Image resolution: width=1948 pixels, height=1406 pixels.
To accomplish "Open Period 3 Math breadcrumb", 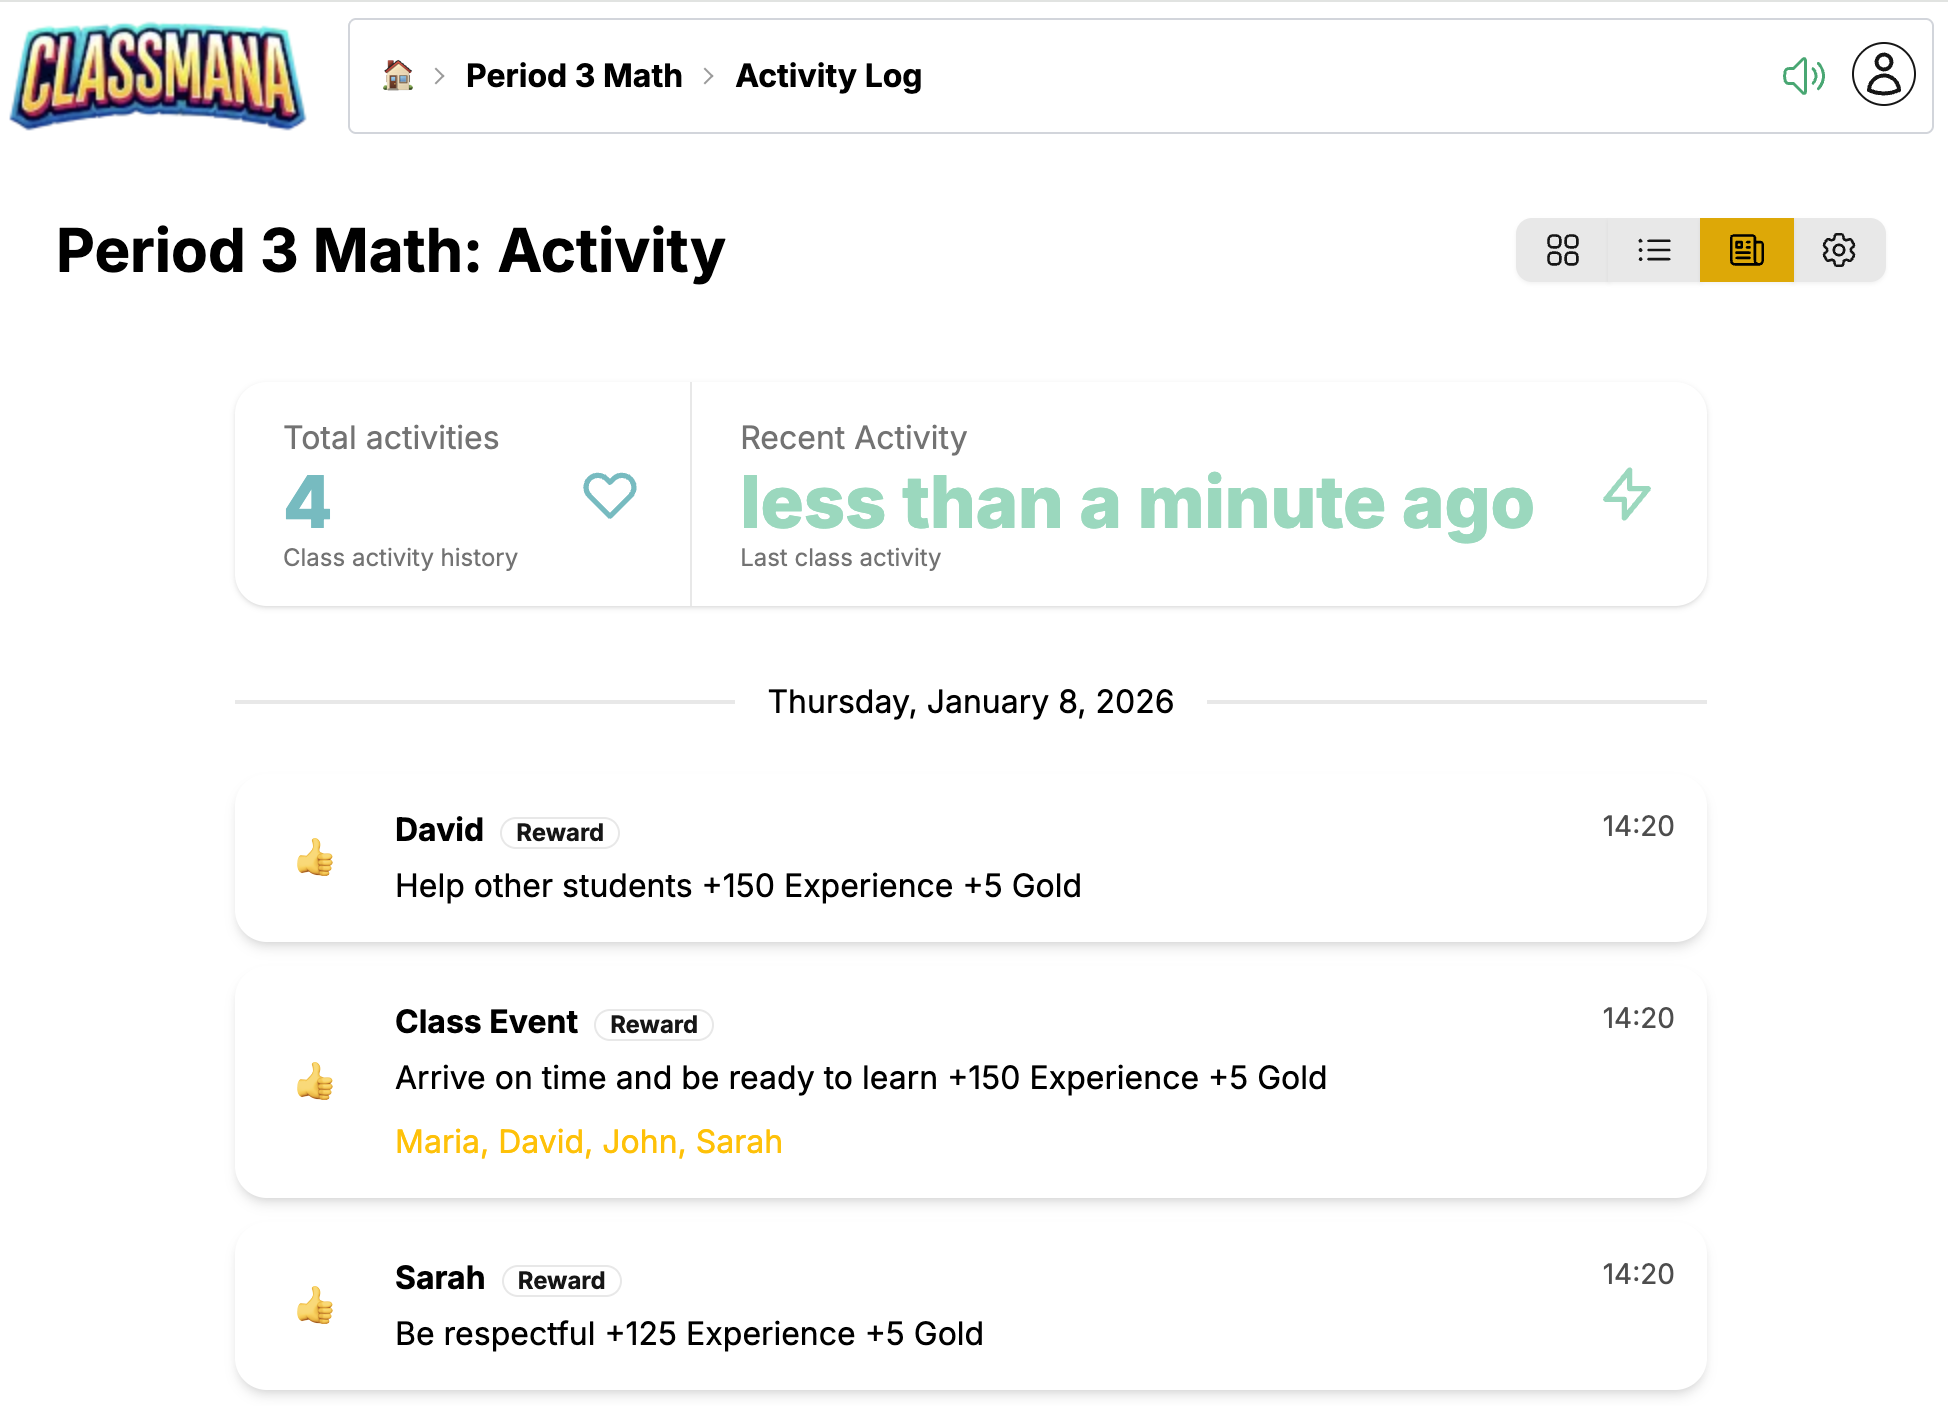I will tap(574, 76).
